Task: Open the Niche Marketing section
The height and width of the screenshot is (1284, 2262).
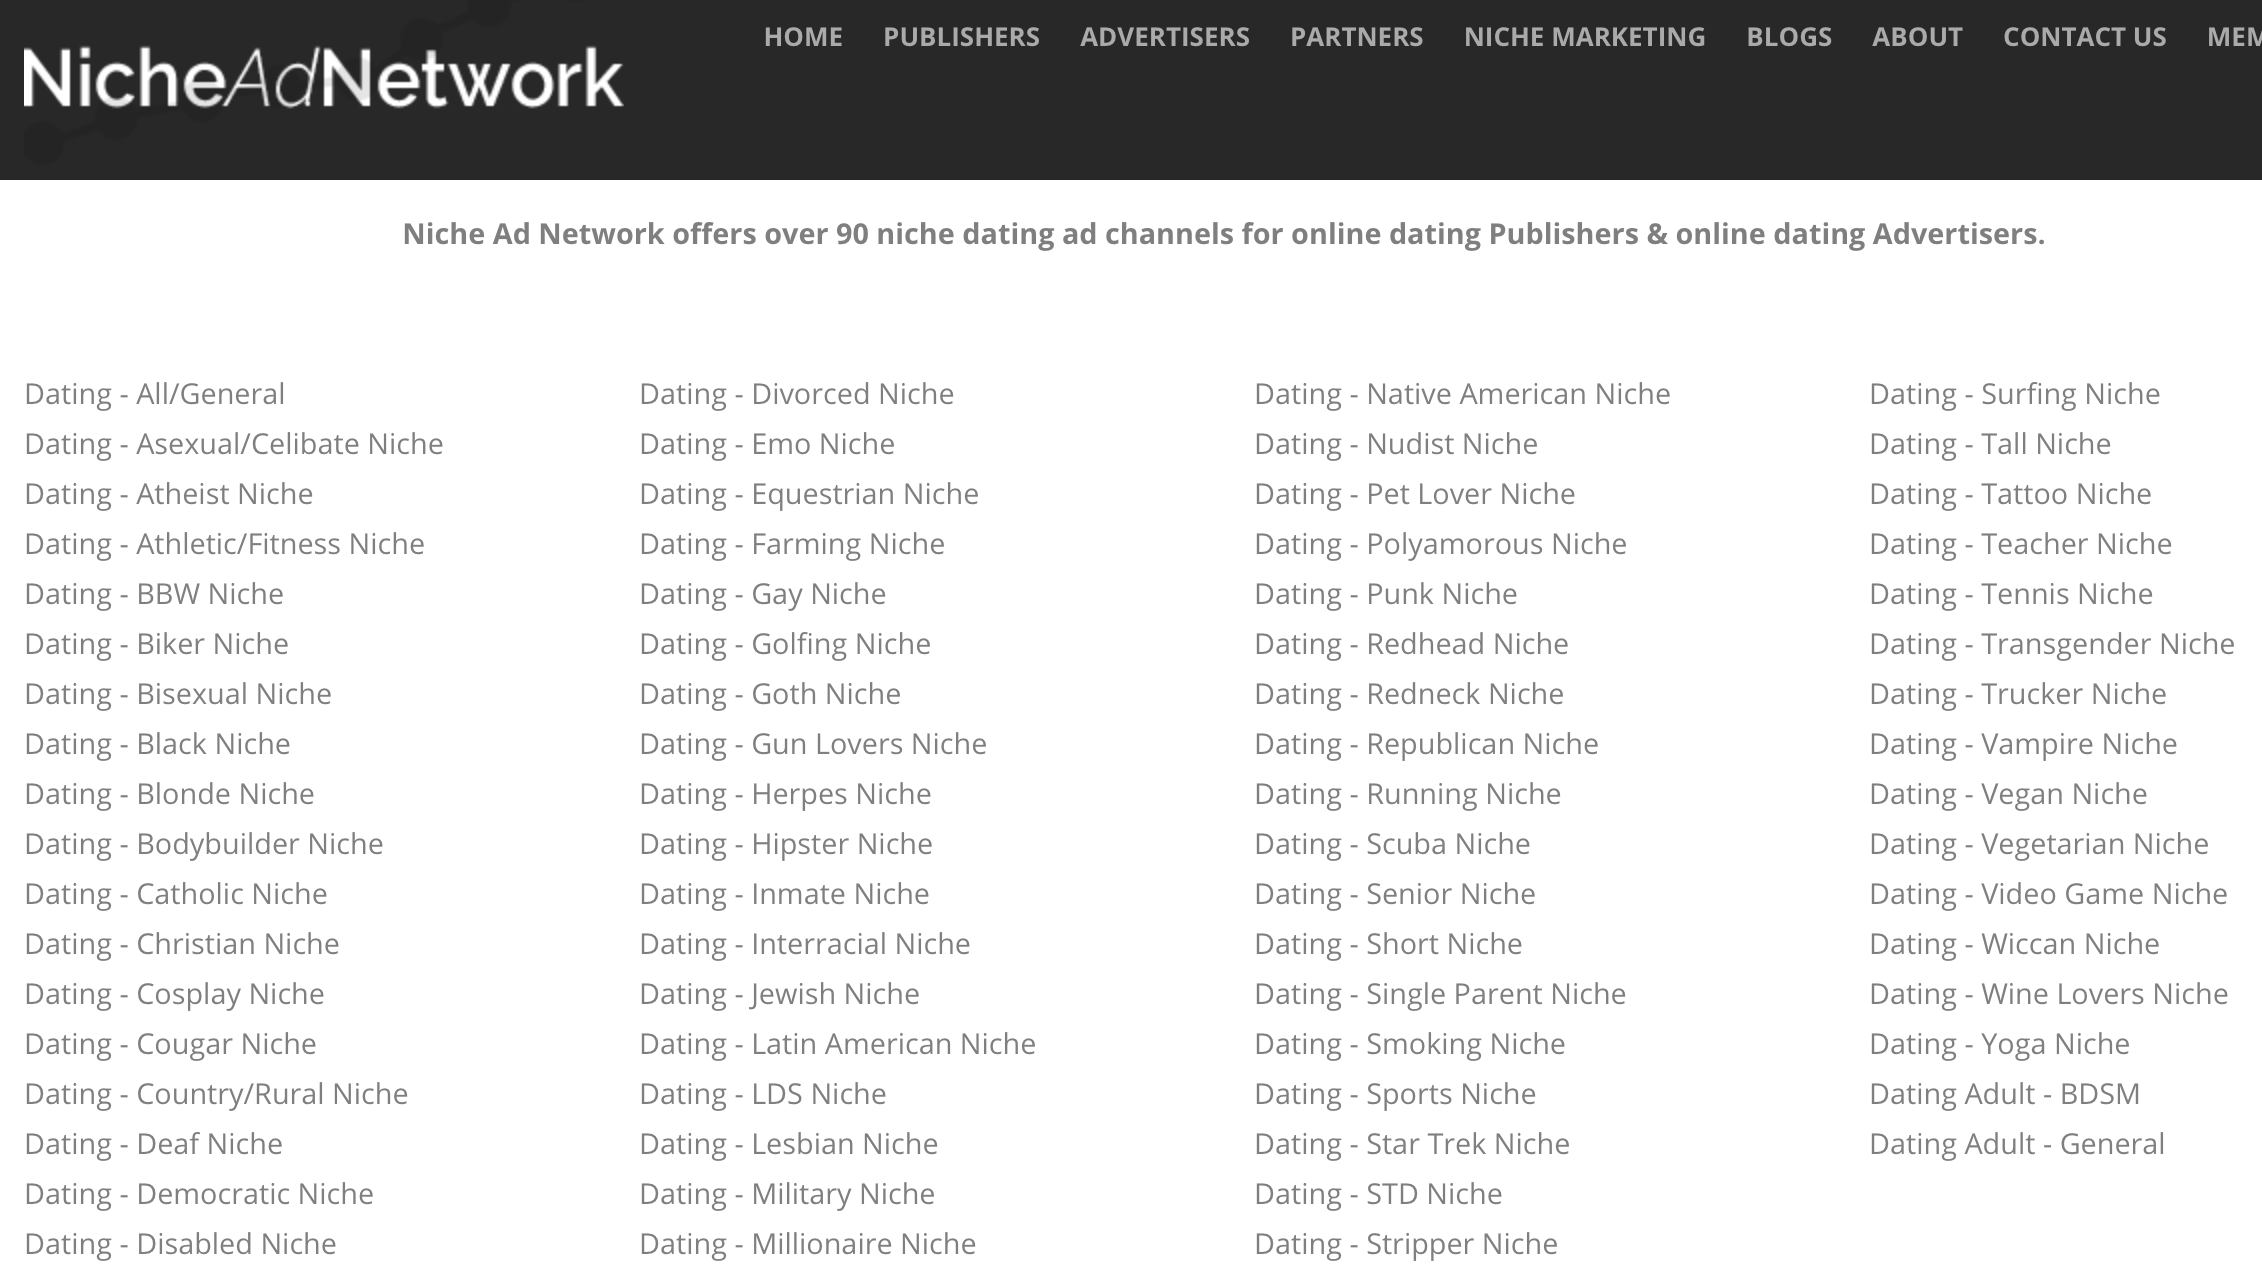Action: point(1583,36)
